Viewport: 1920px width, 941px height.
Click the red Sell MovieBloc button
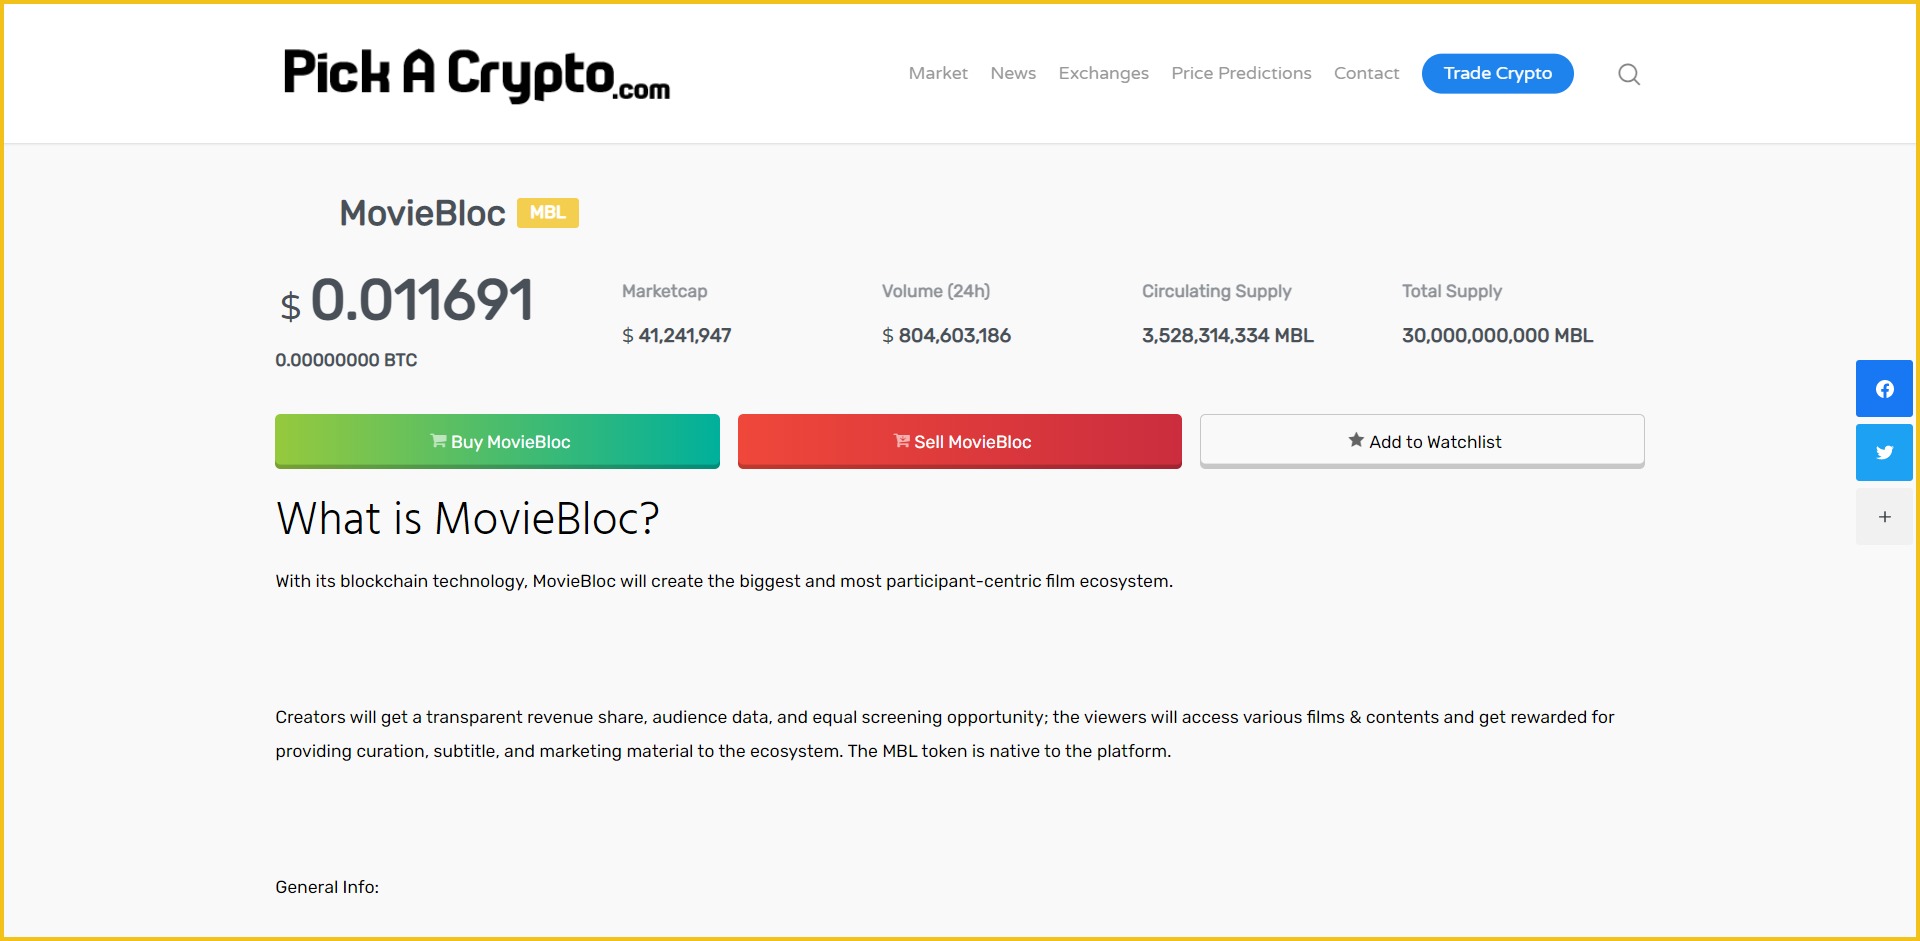(x=959, y=441)
